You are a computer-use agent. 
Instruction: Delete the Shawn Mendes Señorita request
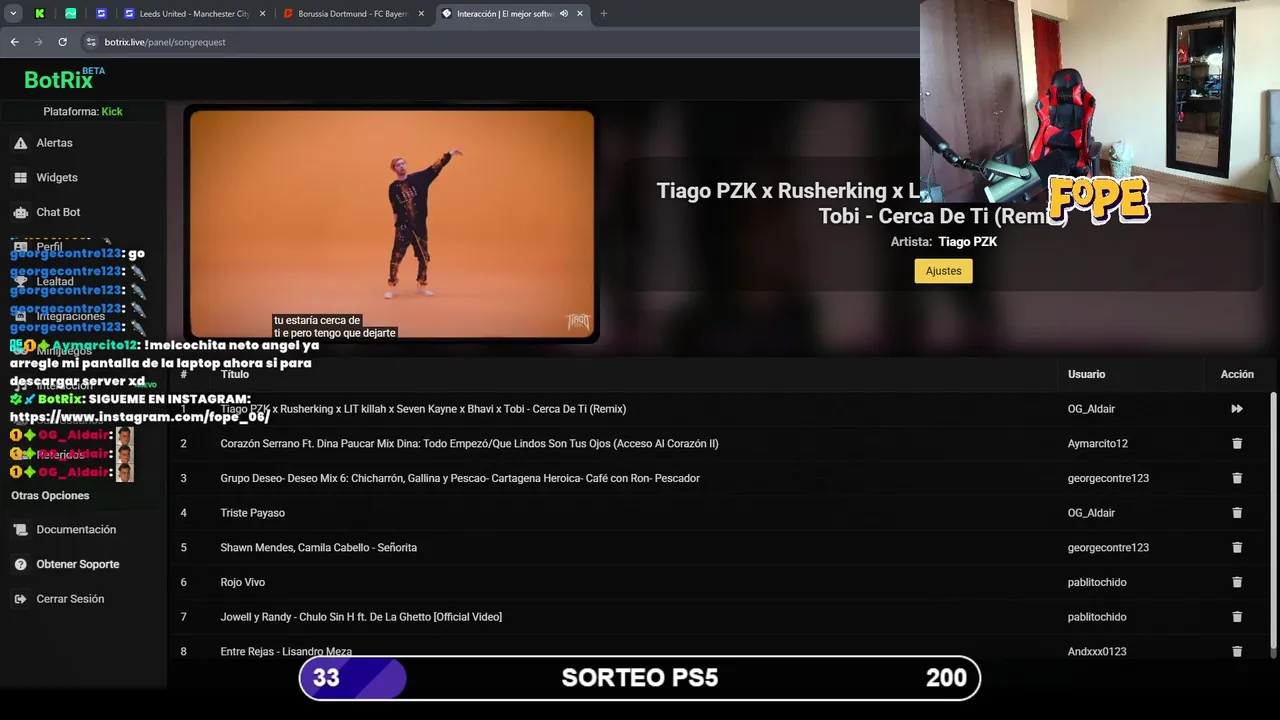tap(1237, 548)
